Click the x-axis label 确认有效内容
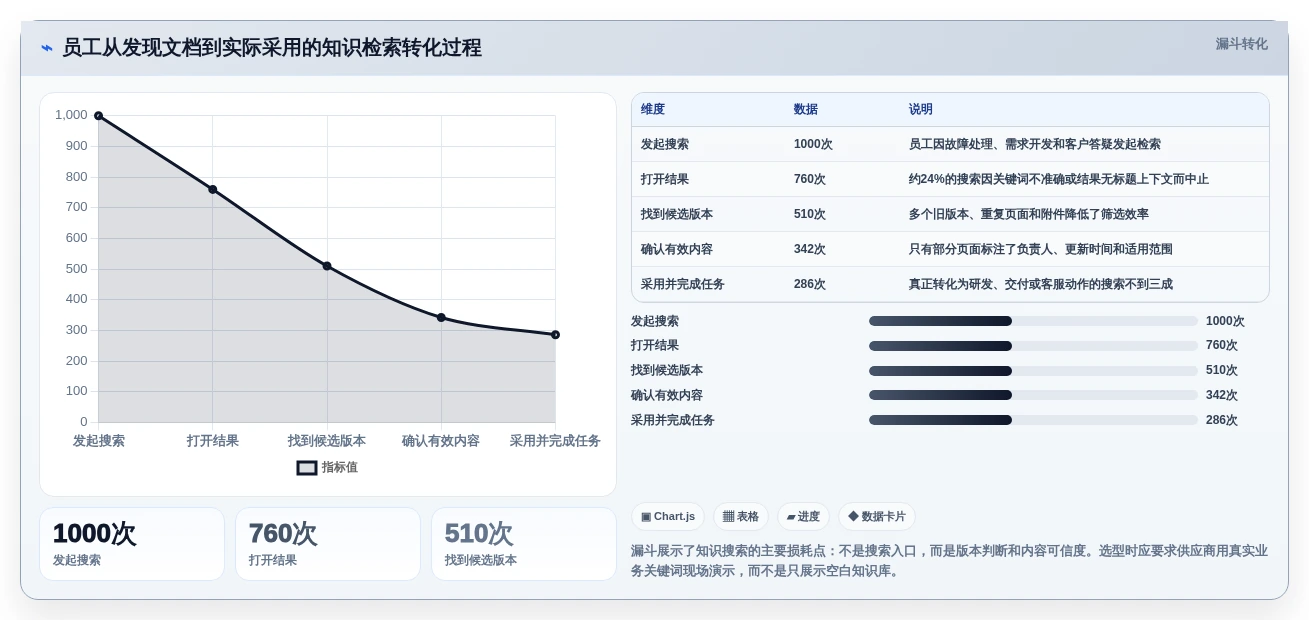The height and width of the screenshot is (620, 1309). pyautogui.click(x=441, y=441)
